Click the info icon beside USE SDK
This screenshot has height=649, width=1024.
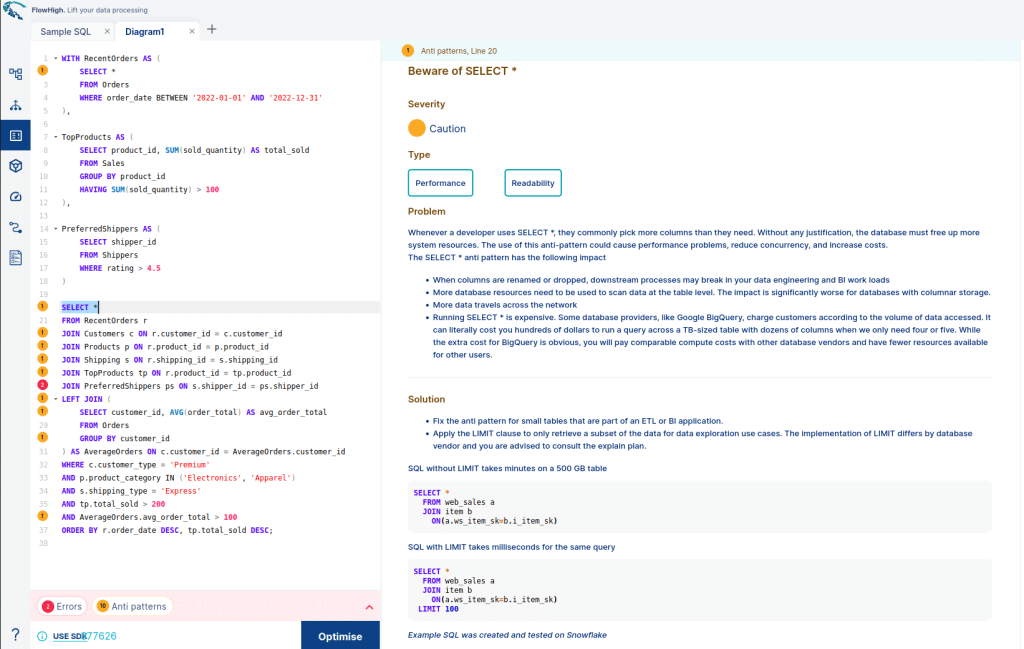[x=42, y=636]
